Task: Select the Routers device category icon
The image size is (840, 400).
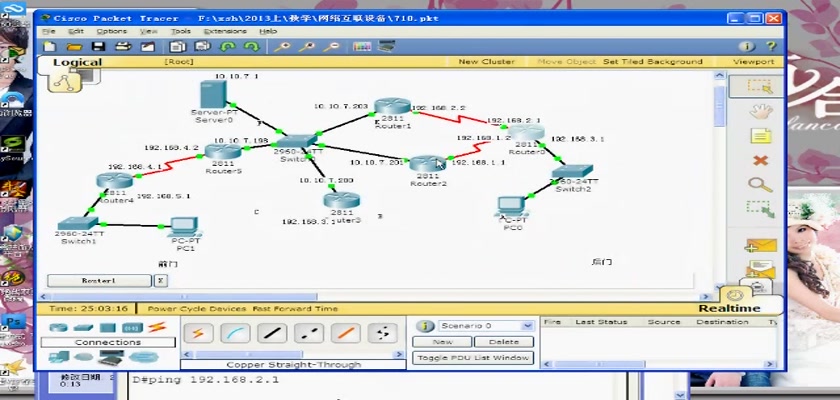Action: pos(59,327)
